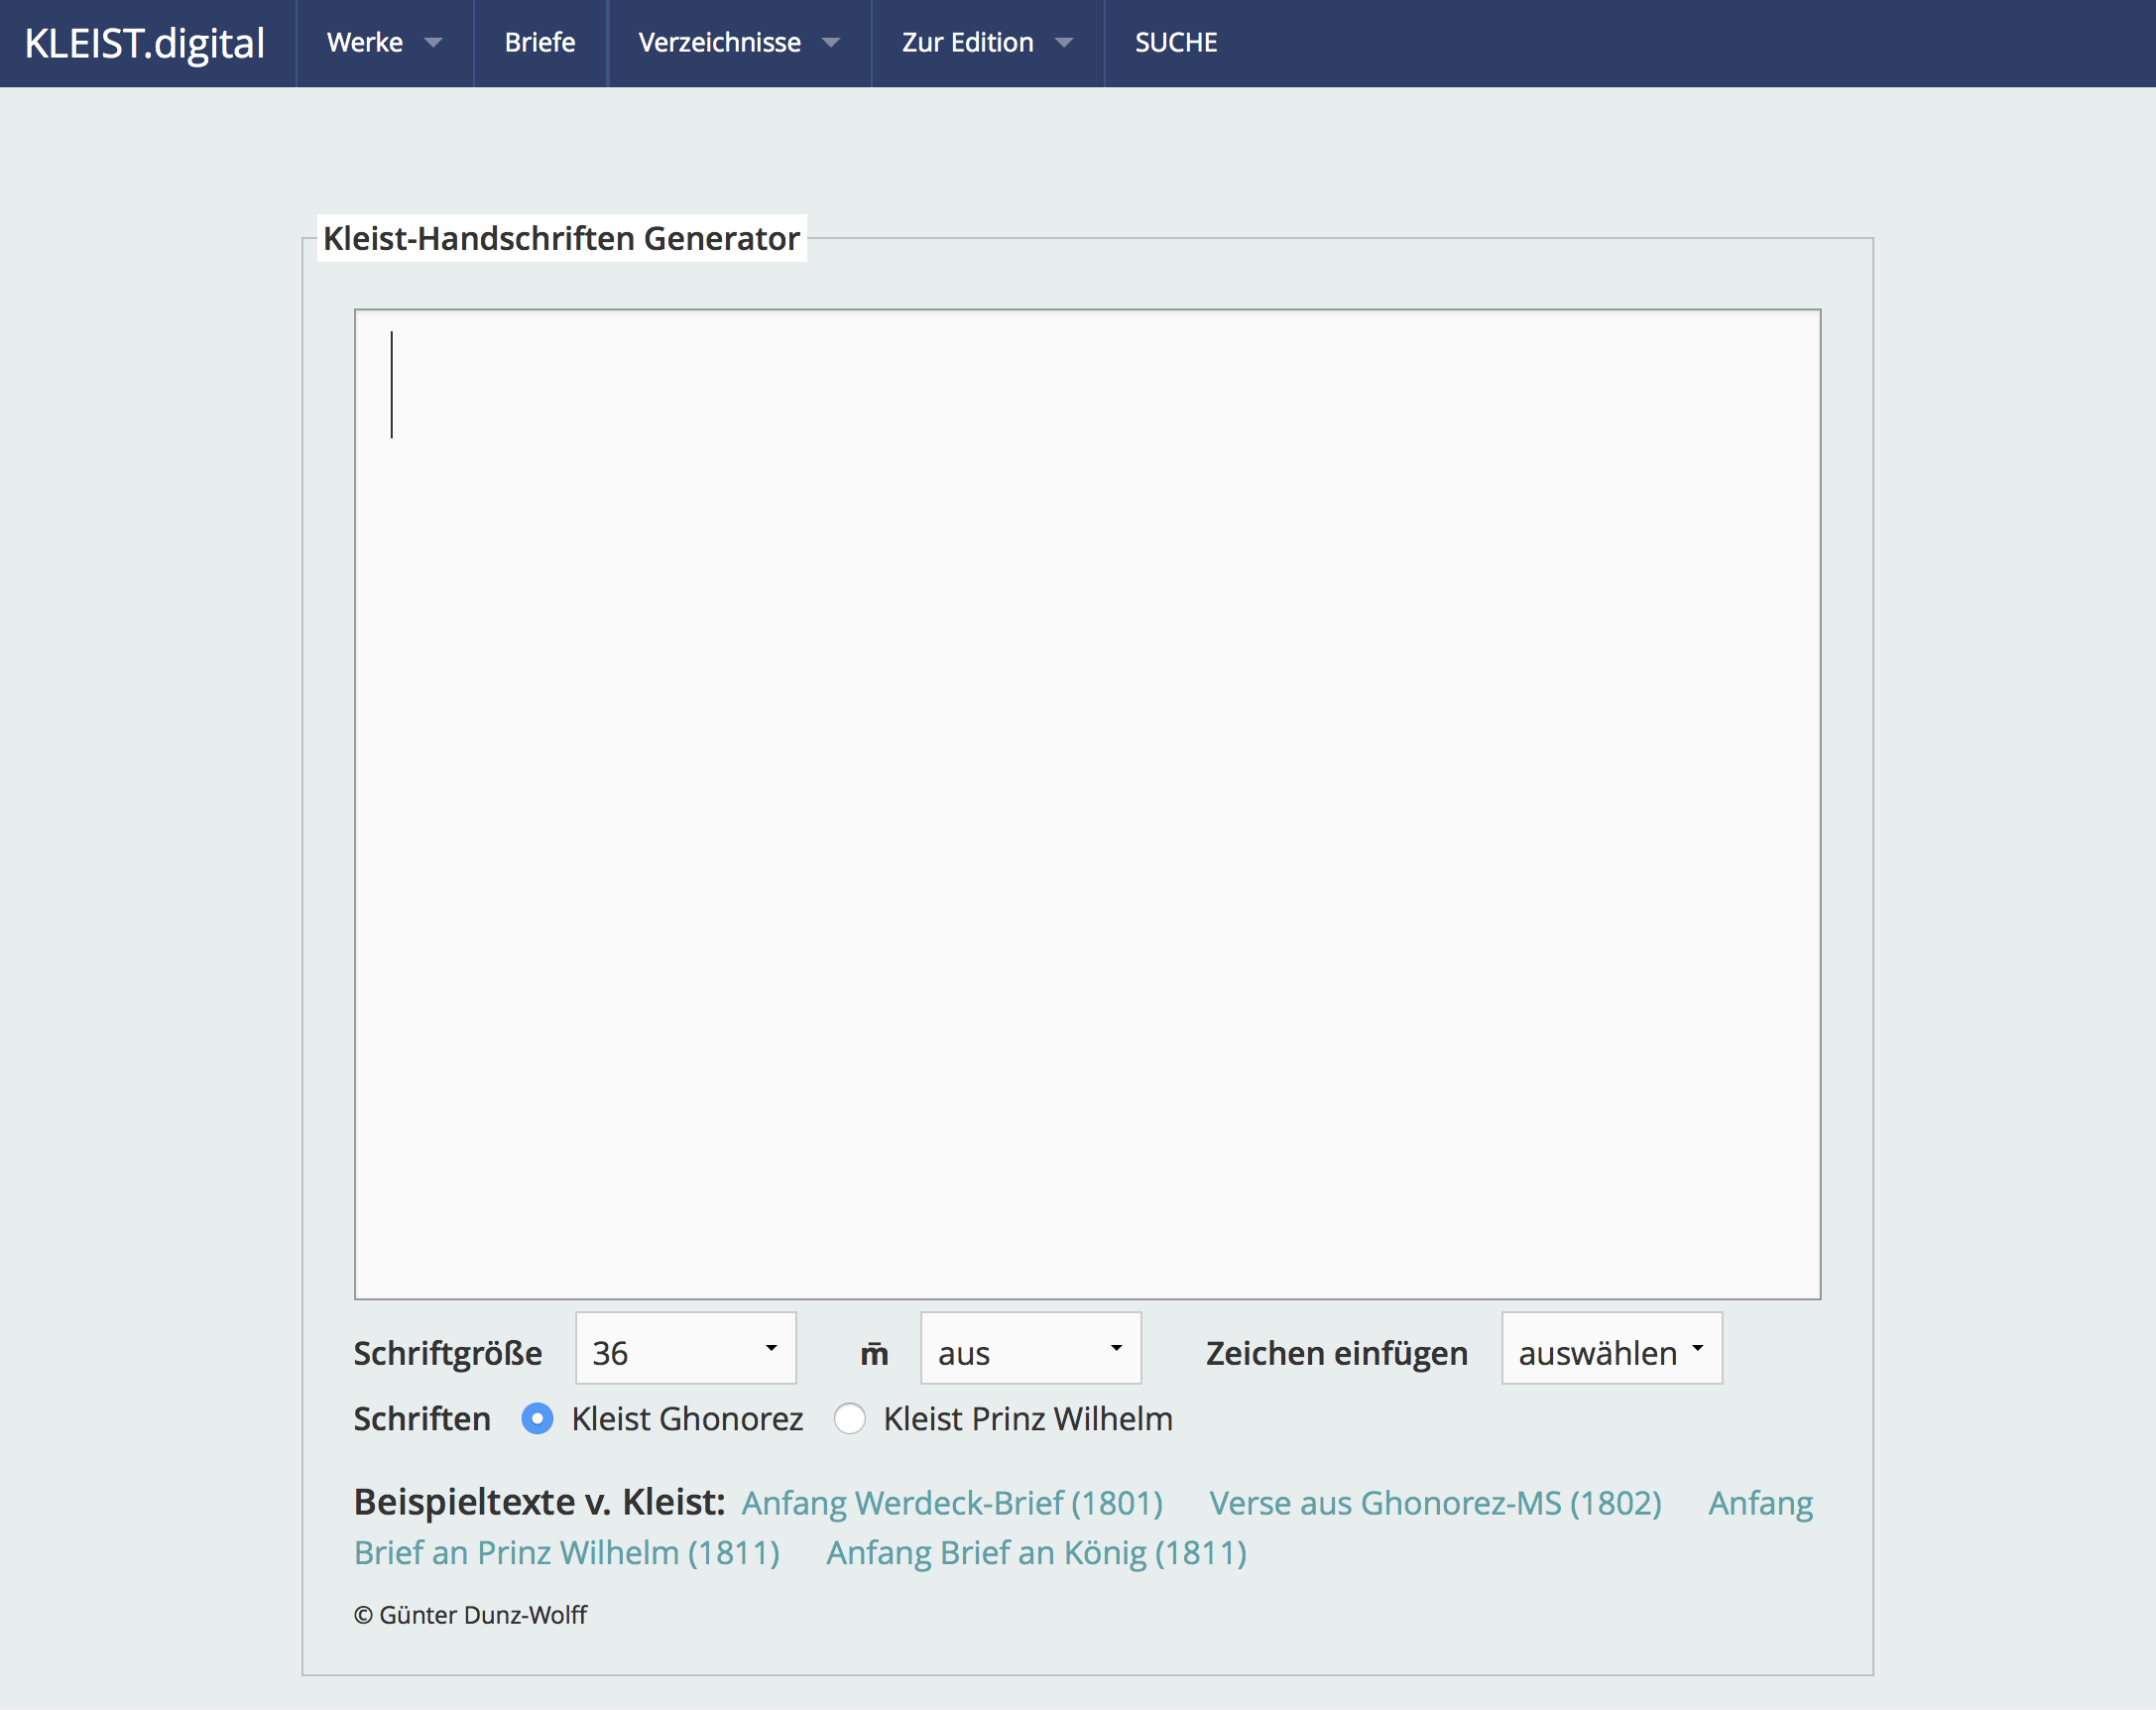
Task: Click the Verzeichnisse dropdown arrow
Action: click(830, 43)
